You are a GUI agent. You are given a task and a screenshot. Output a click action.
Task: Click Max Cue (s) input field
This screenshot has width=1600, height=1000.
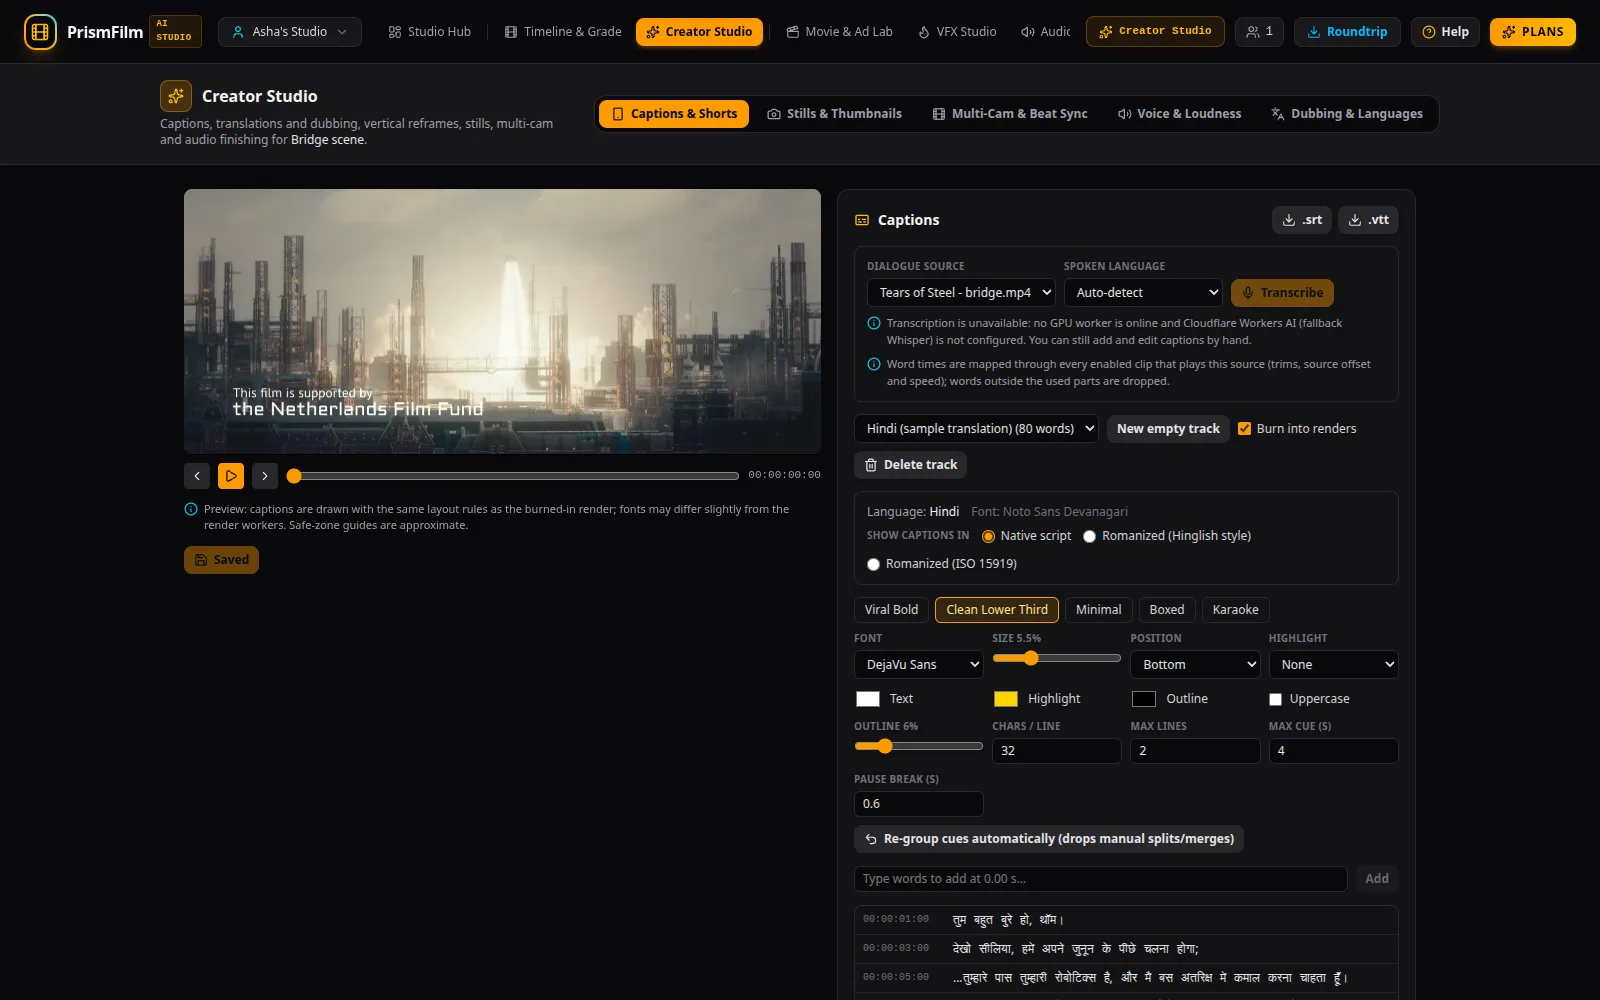[1333, 751]
